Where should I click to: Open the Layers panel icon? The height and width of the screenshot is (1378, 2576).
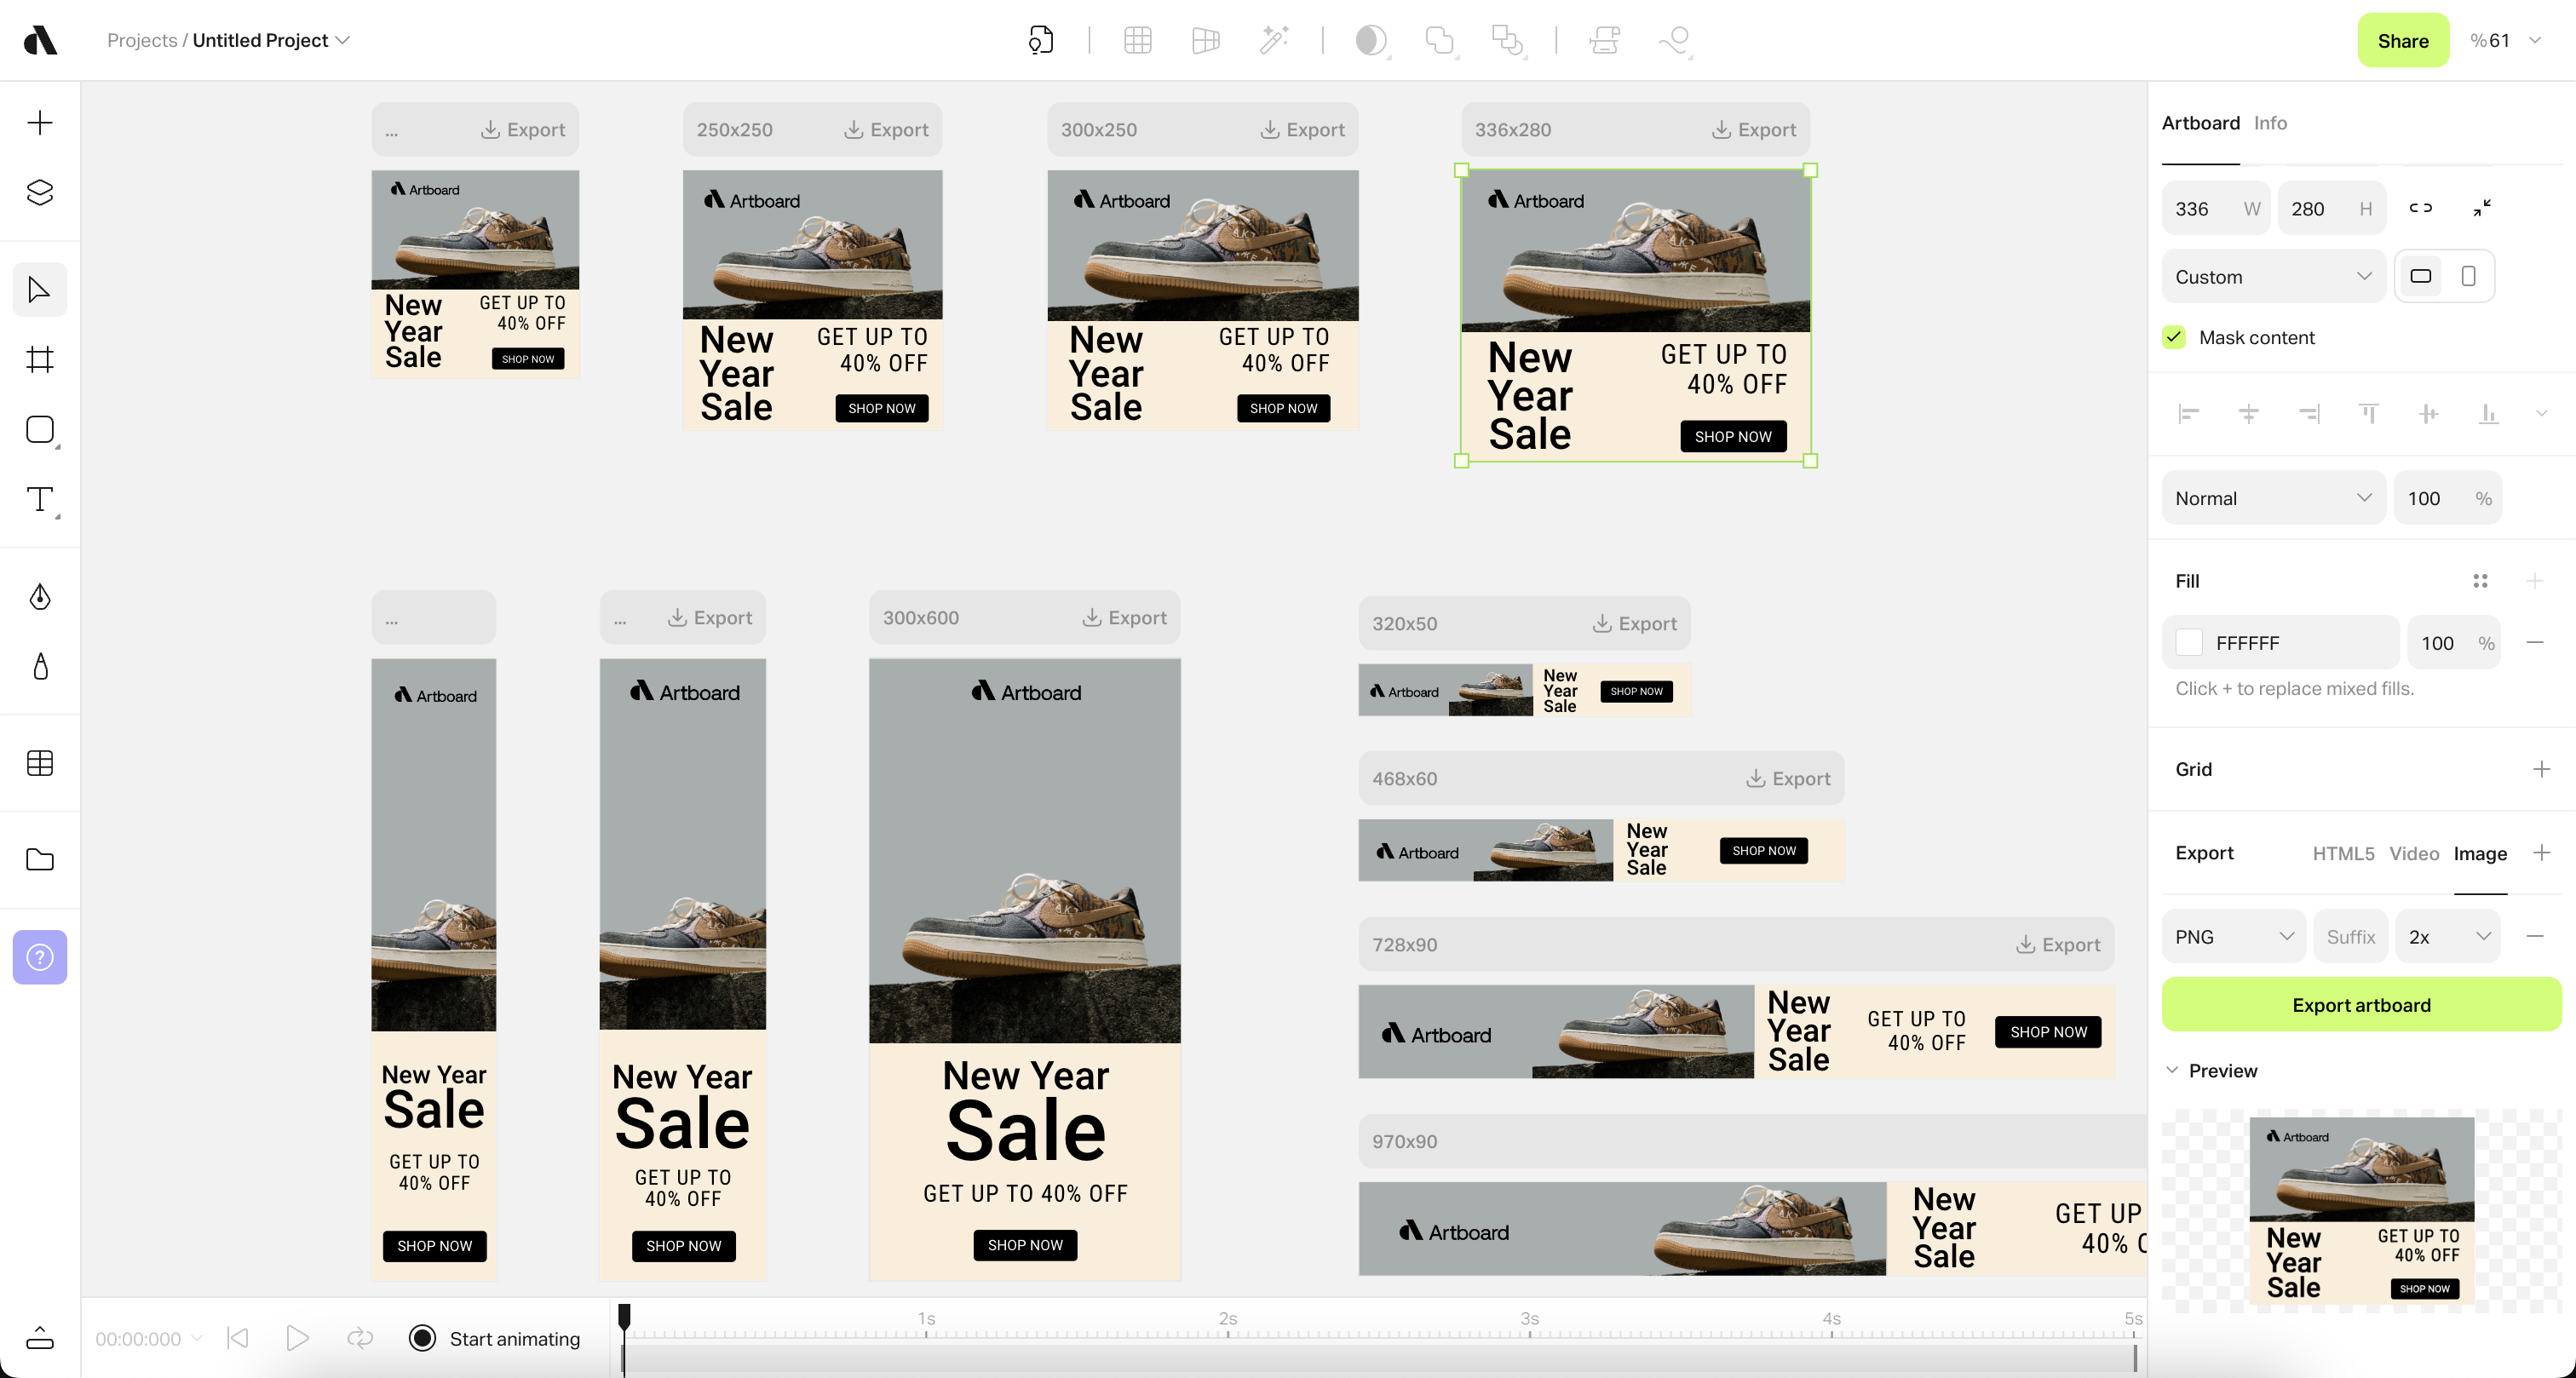click(40, 192)
